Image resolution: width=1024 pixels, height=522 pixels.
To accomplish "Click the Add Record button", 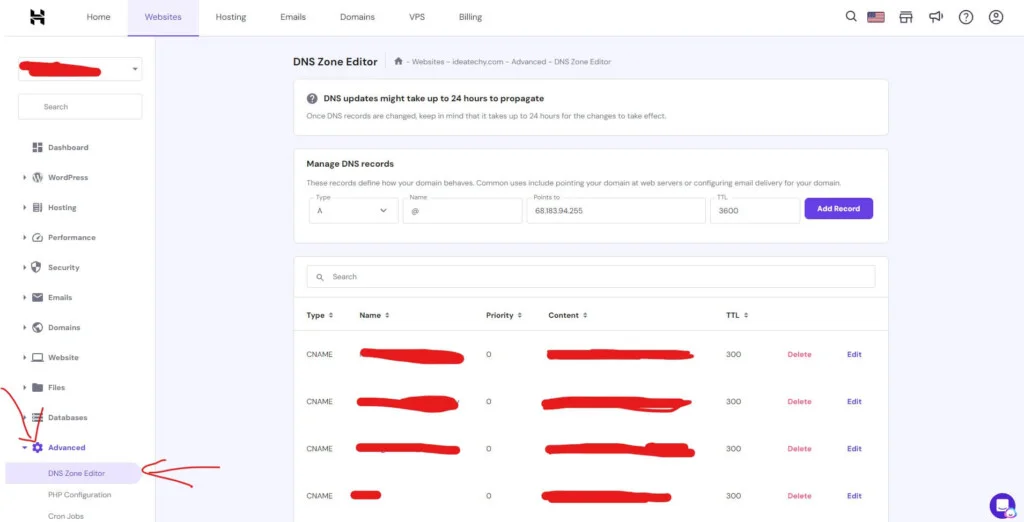I will [839, 209].
